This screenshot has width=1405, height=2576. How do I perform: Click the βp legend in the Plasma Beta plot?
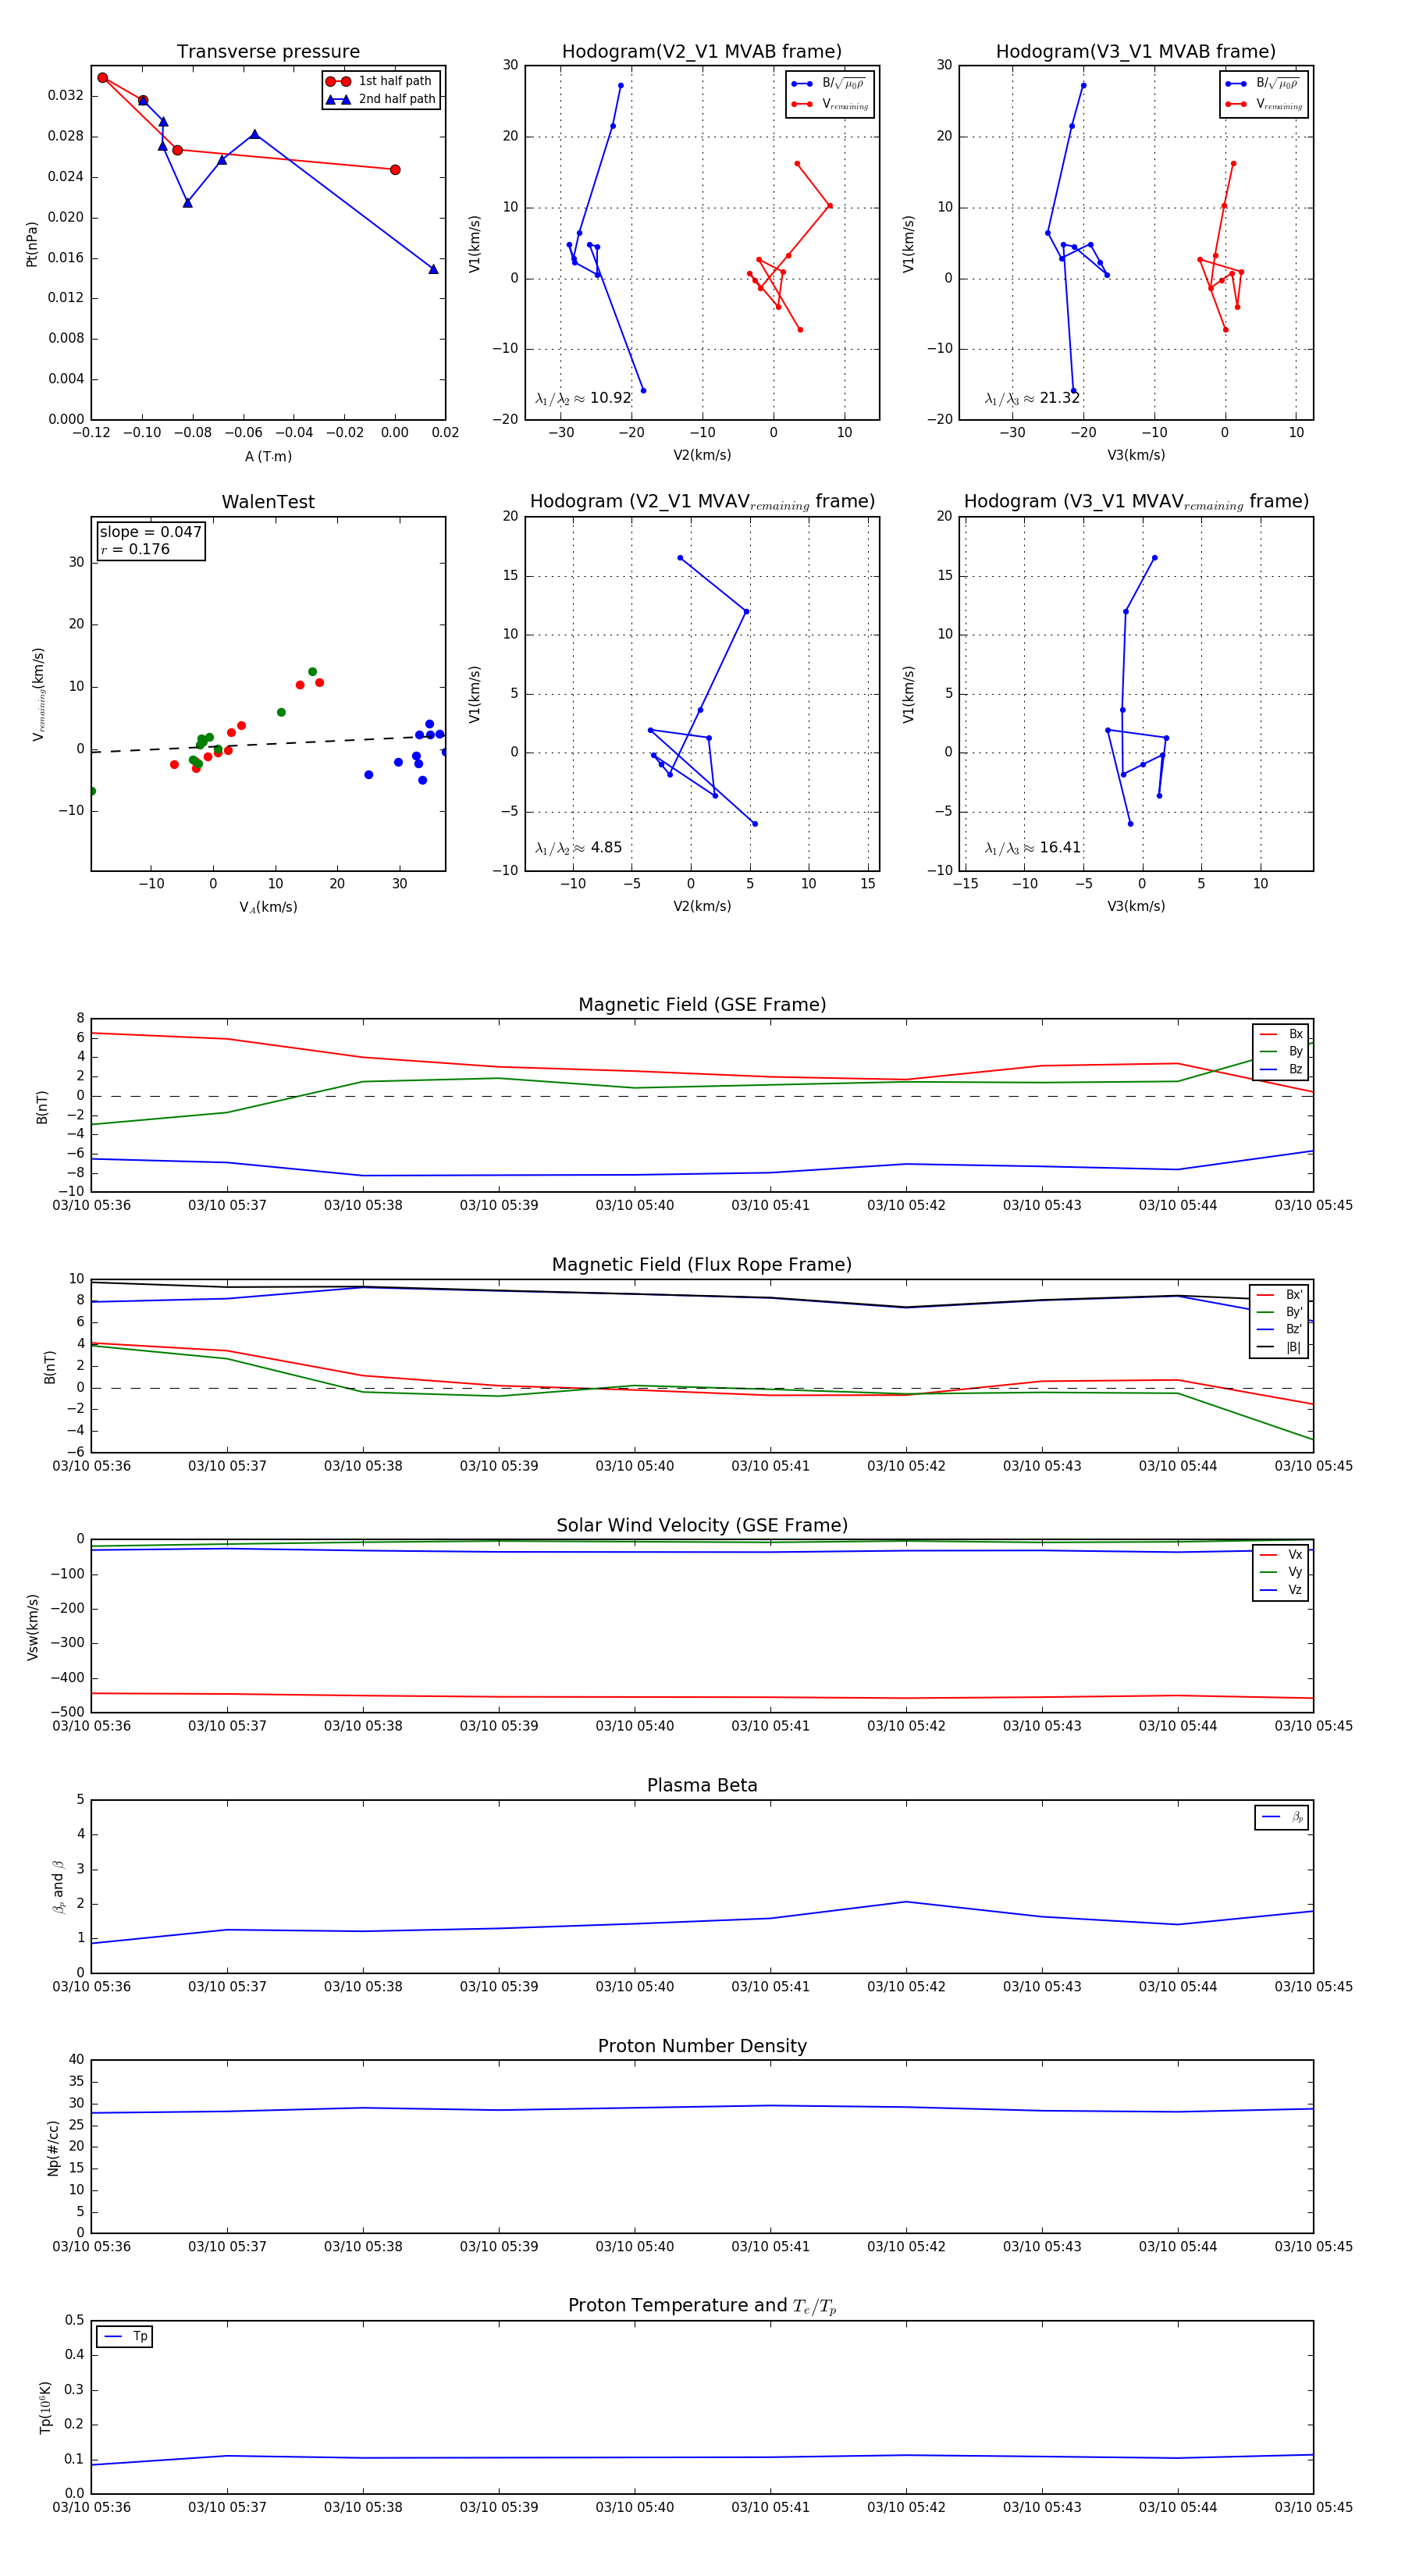1282,1817
